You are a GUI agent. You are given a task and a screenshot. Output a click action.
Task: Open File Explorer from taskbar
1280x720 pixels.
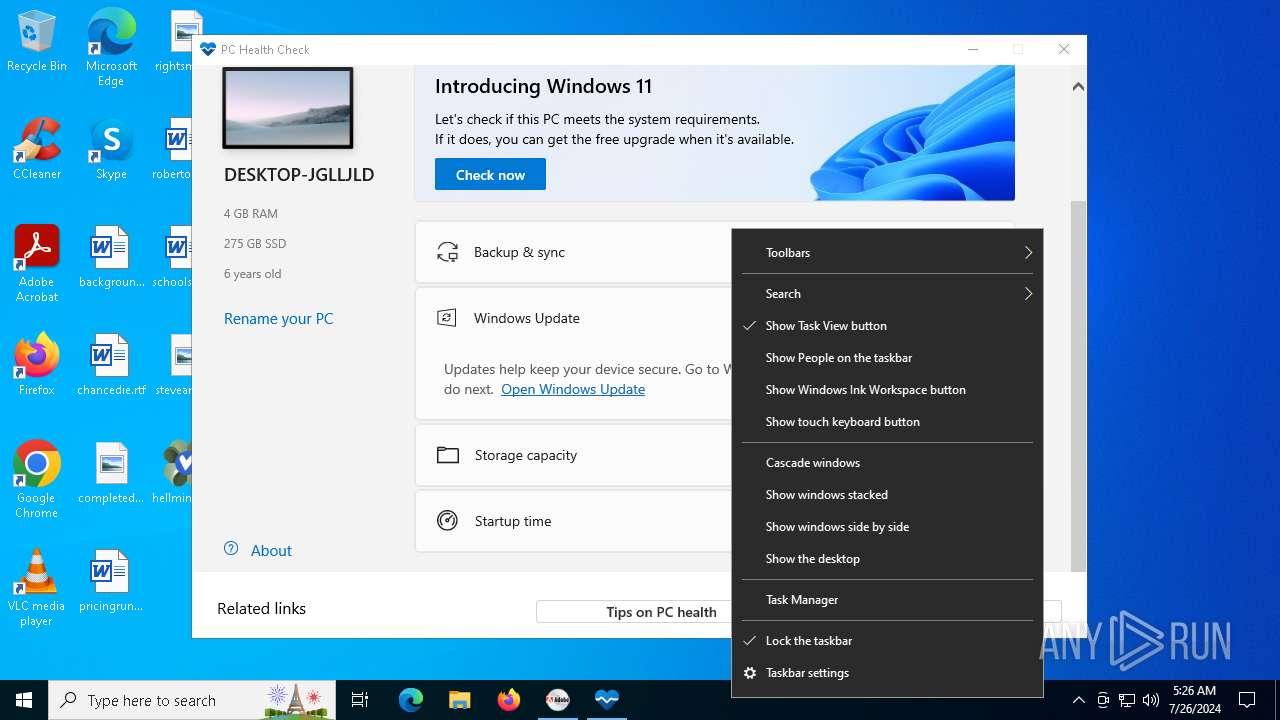tap(459, 700)
